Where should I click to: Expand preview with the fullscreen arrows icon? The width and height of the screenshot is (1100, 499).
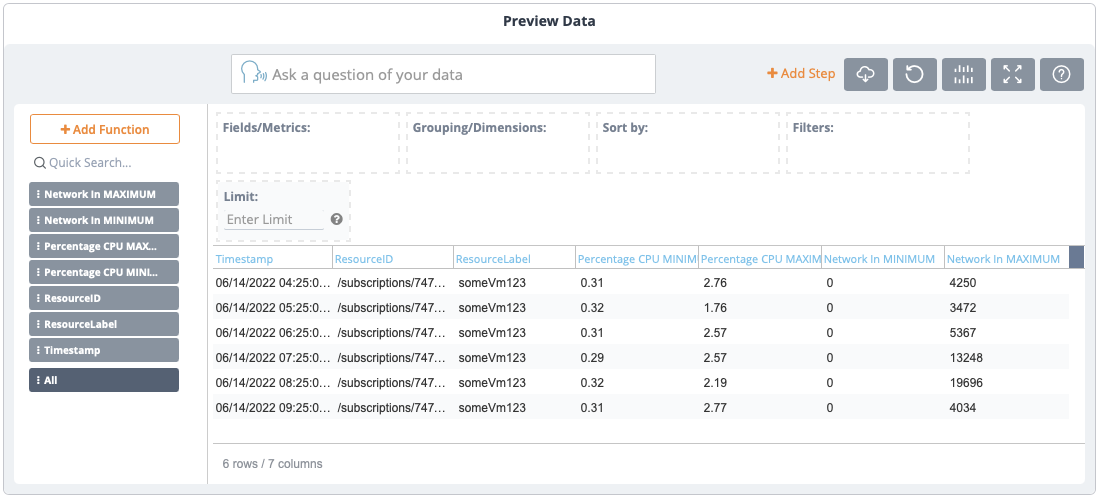pyautogui.click(x=1012, y=74)
